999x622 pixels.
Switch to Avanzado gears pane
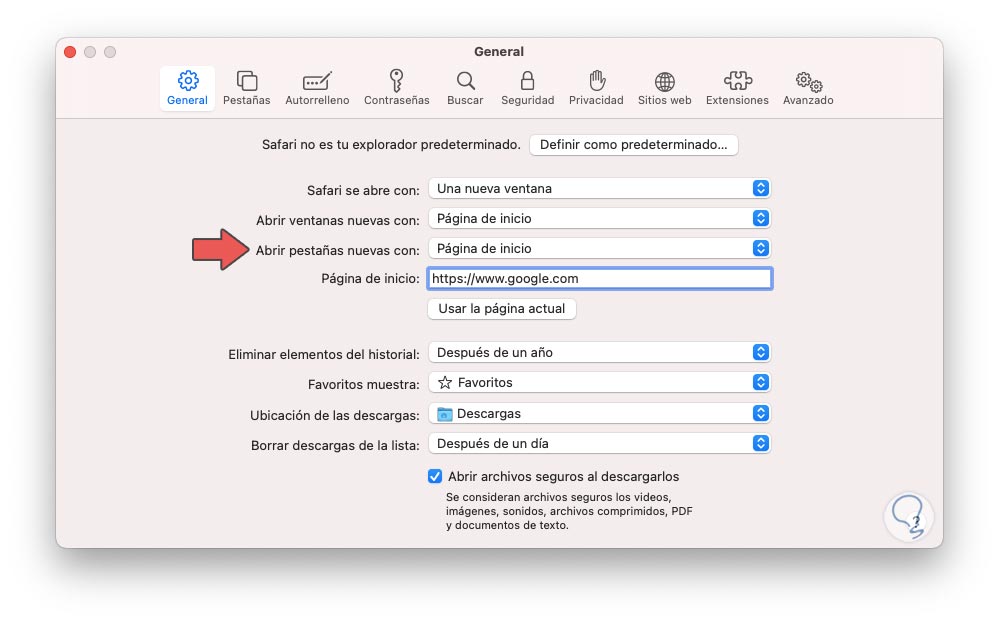(x=808, y=88)
